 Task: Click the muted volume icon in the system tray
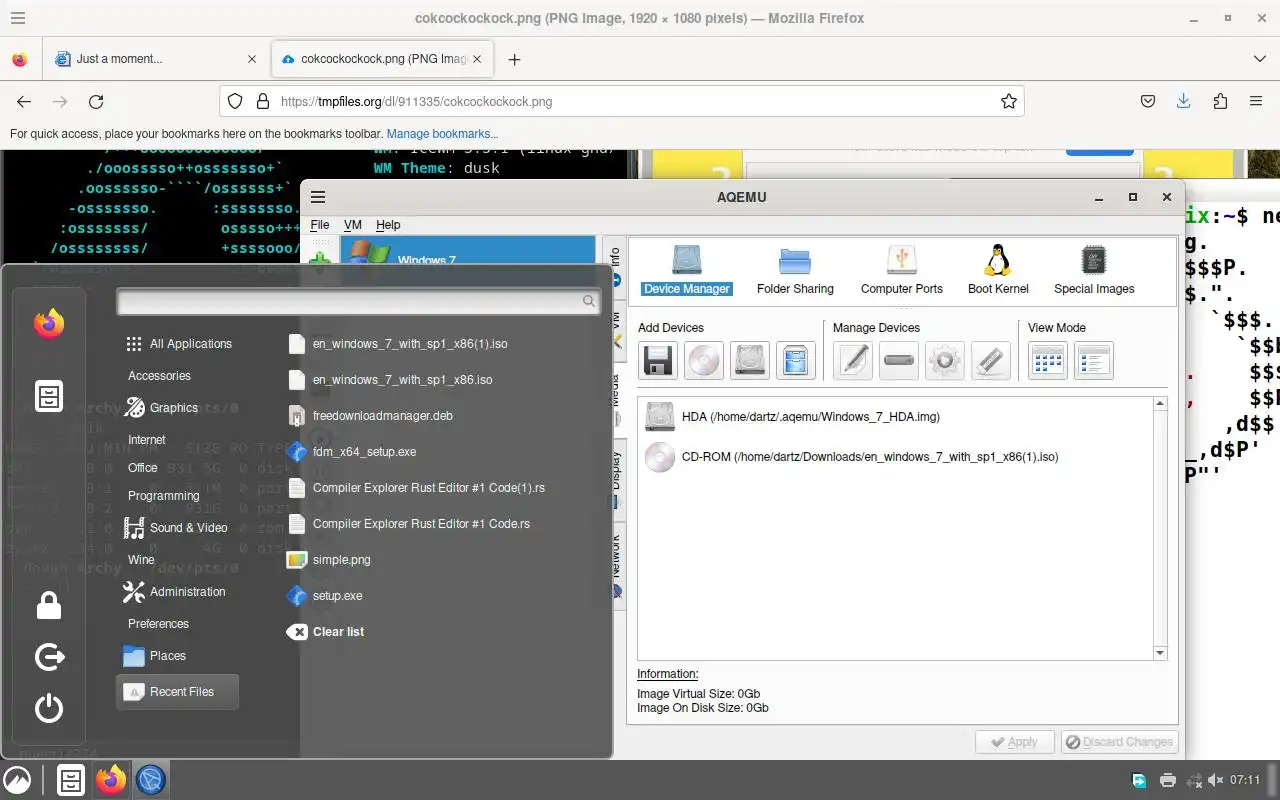point(1216,780)
